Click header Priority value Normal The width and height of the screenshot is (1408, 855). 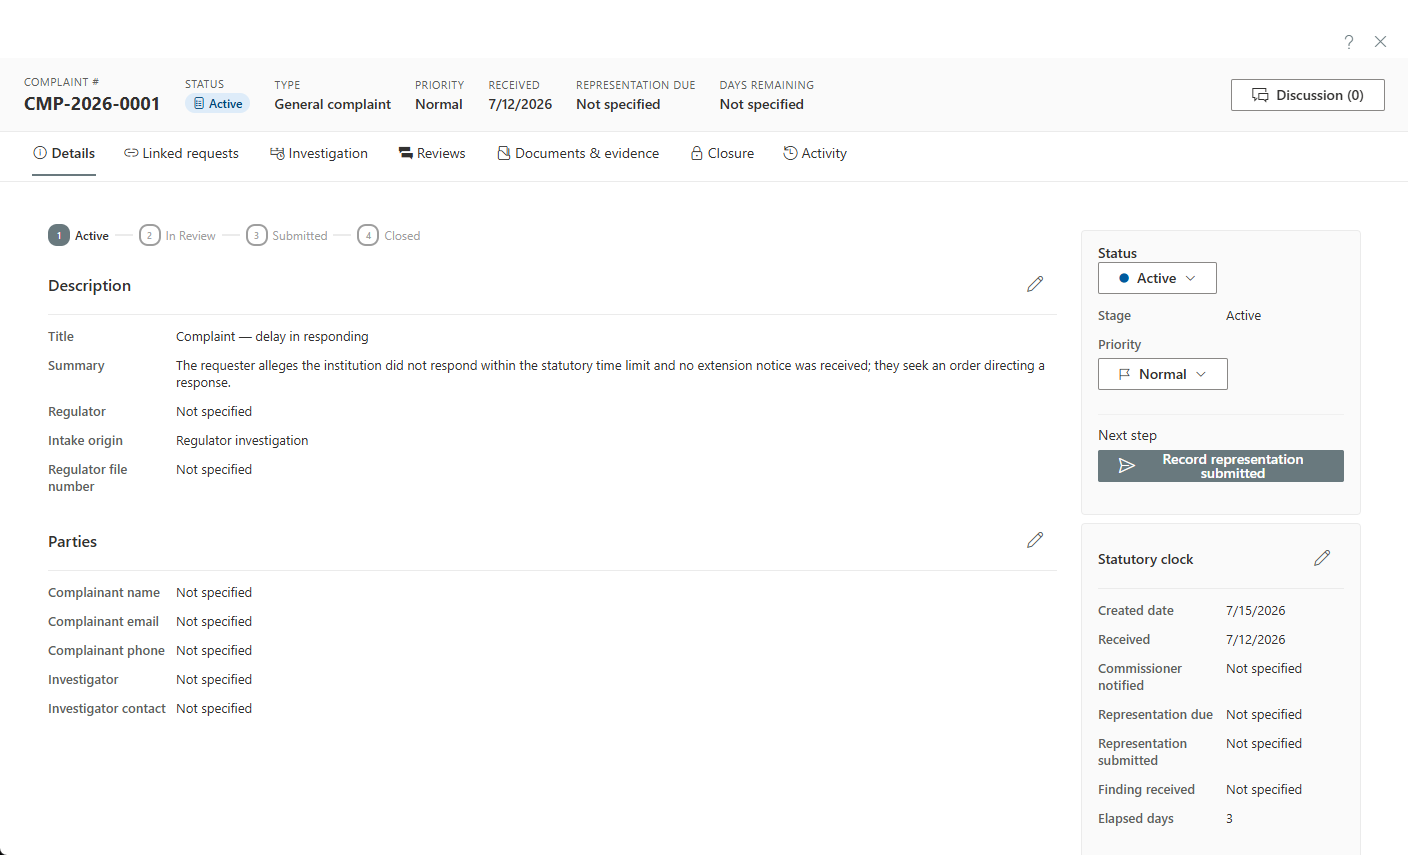(x=439, y=104)
